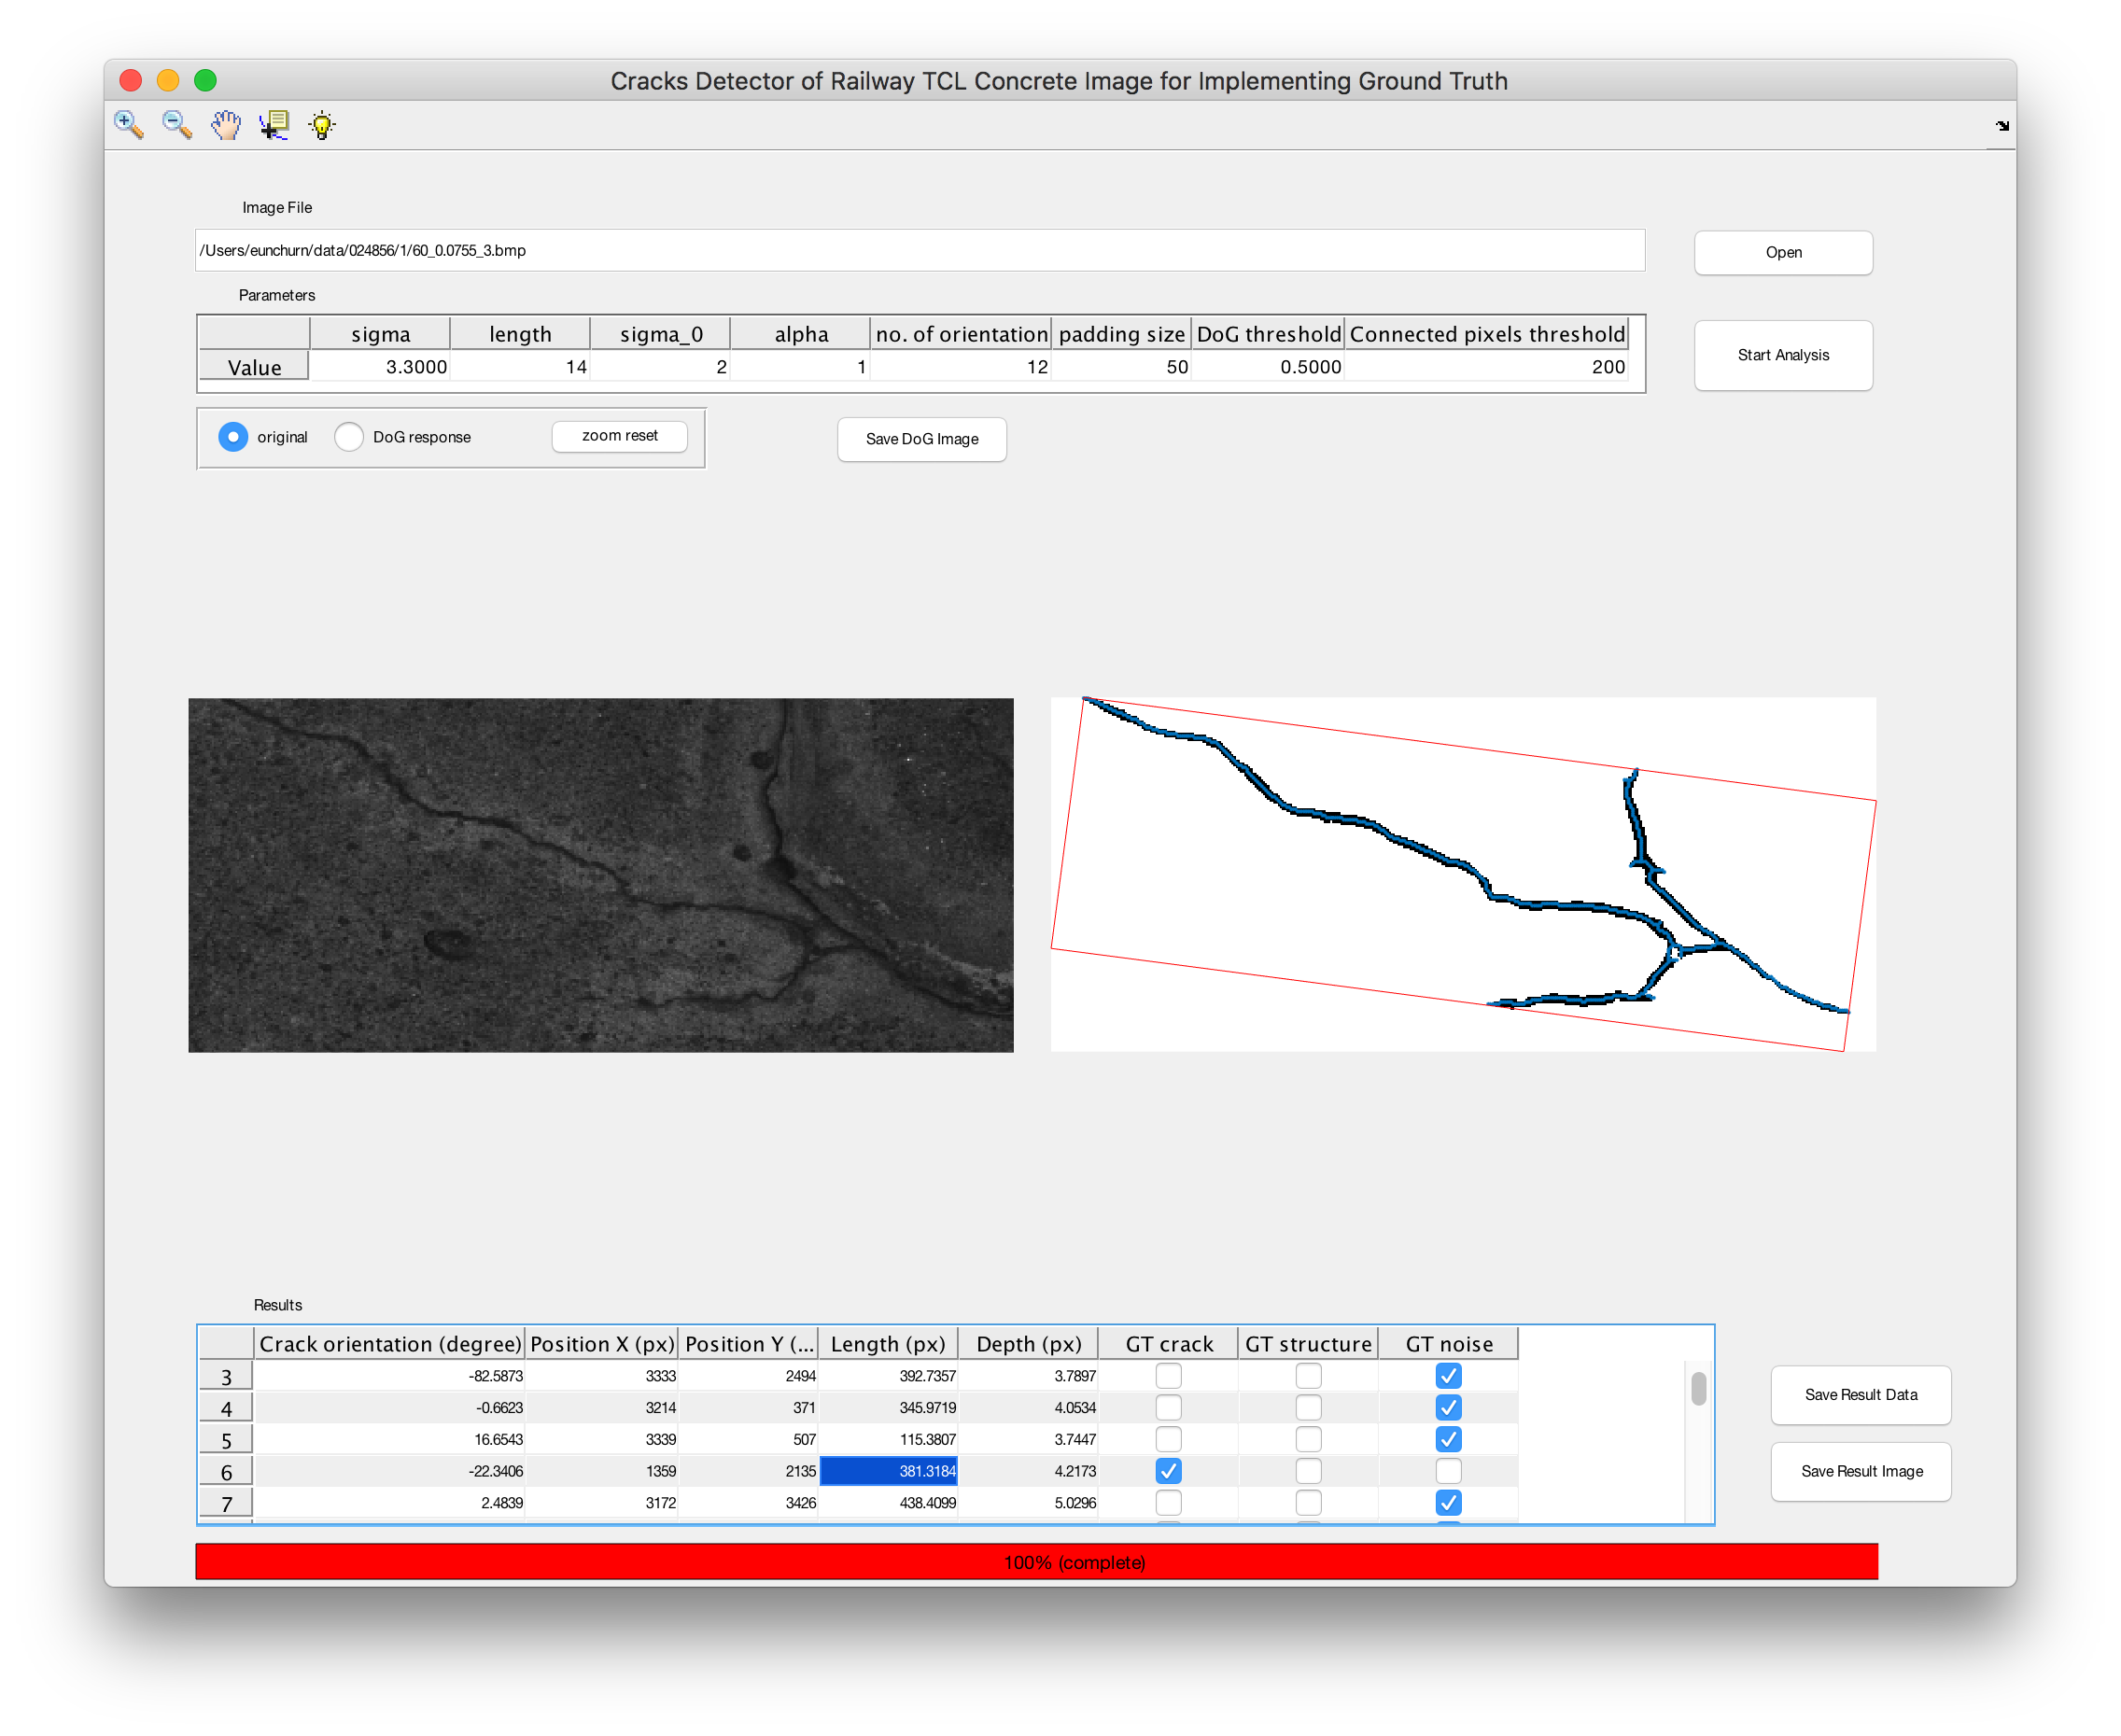Click the Save DoG Image button
This screenshot has height=1736, width=2121.
coord(921,437)
